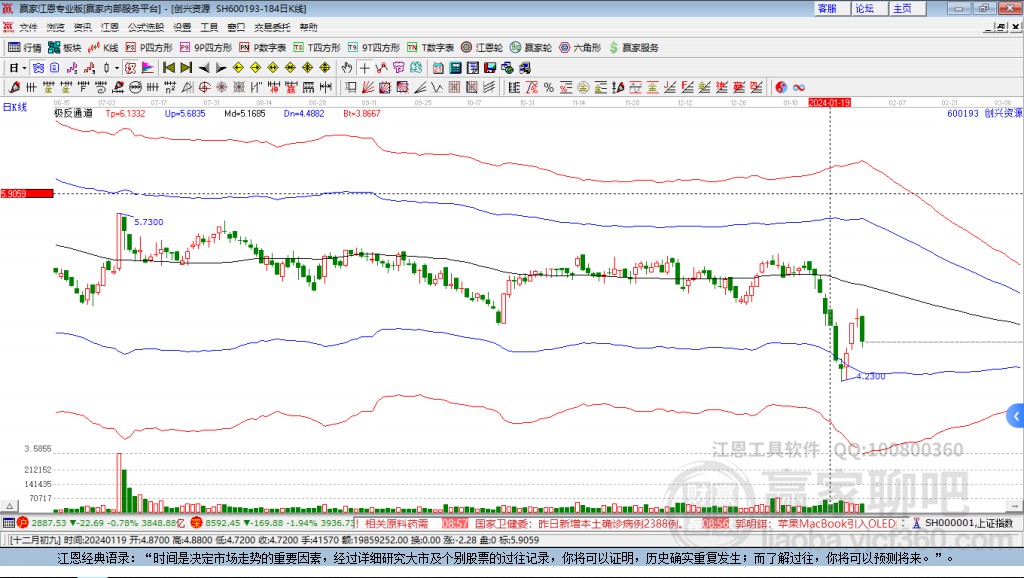The width and height of the screenshot is (1024, 578).
Task: Open the 六角形 hexagon tool
Action: (x=580, y=48)
